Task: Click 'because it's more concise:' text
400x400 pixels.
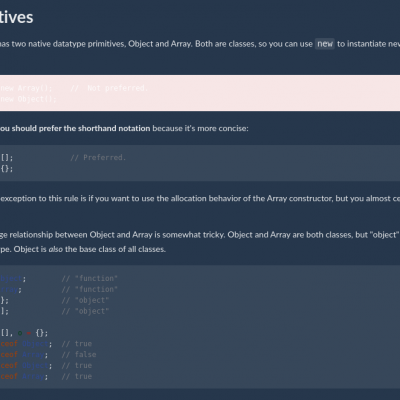Action: pos(200,128)
